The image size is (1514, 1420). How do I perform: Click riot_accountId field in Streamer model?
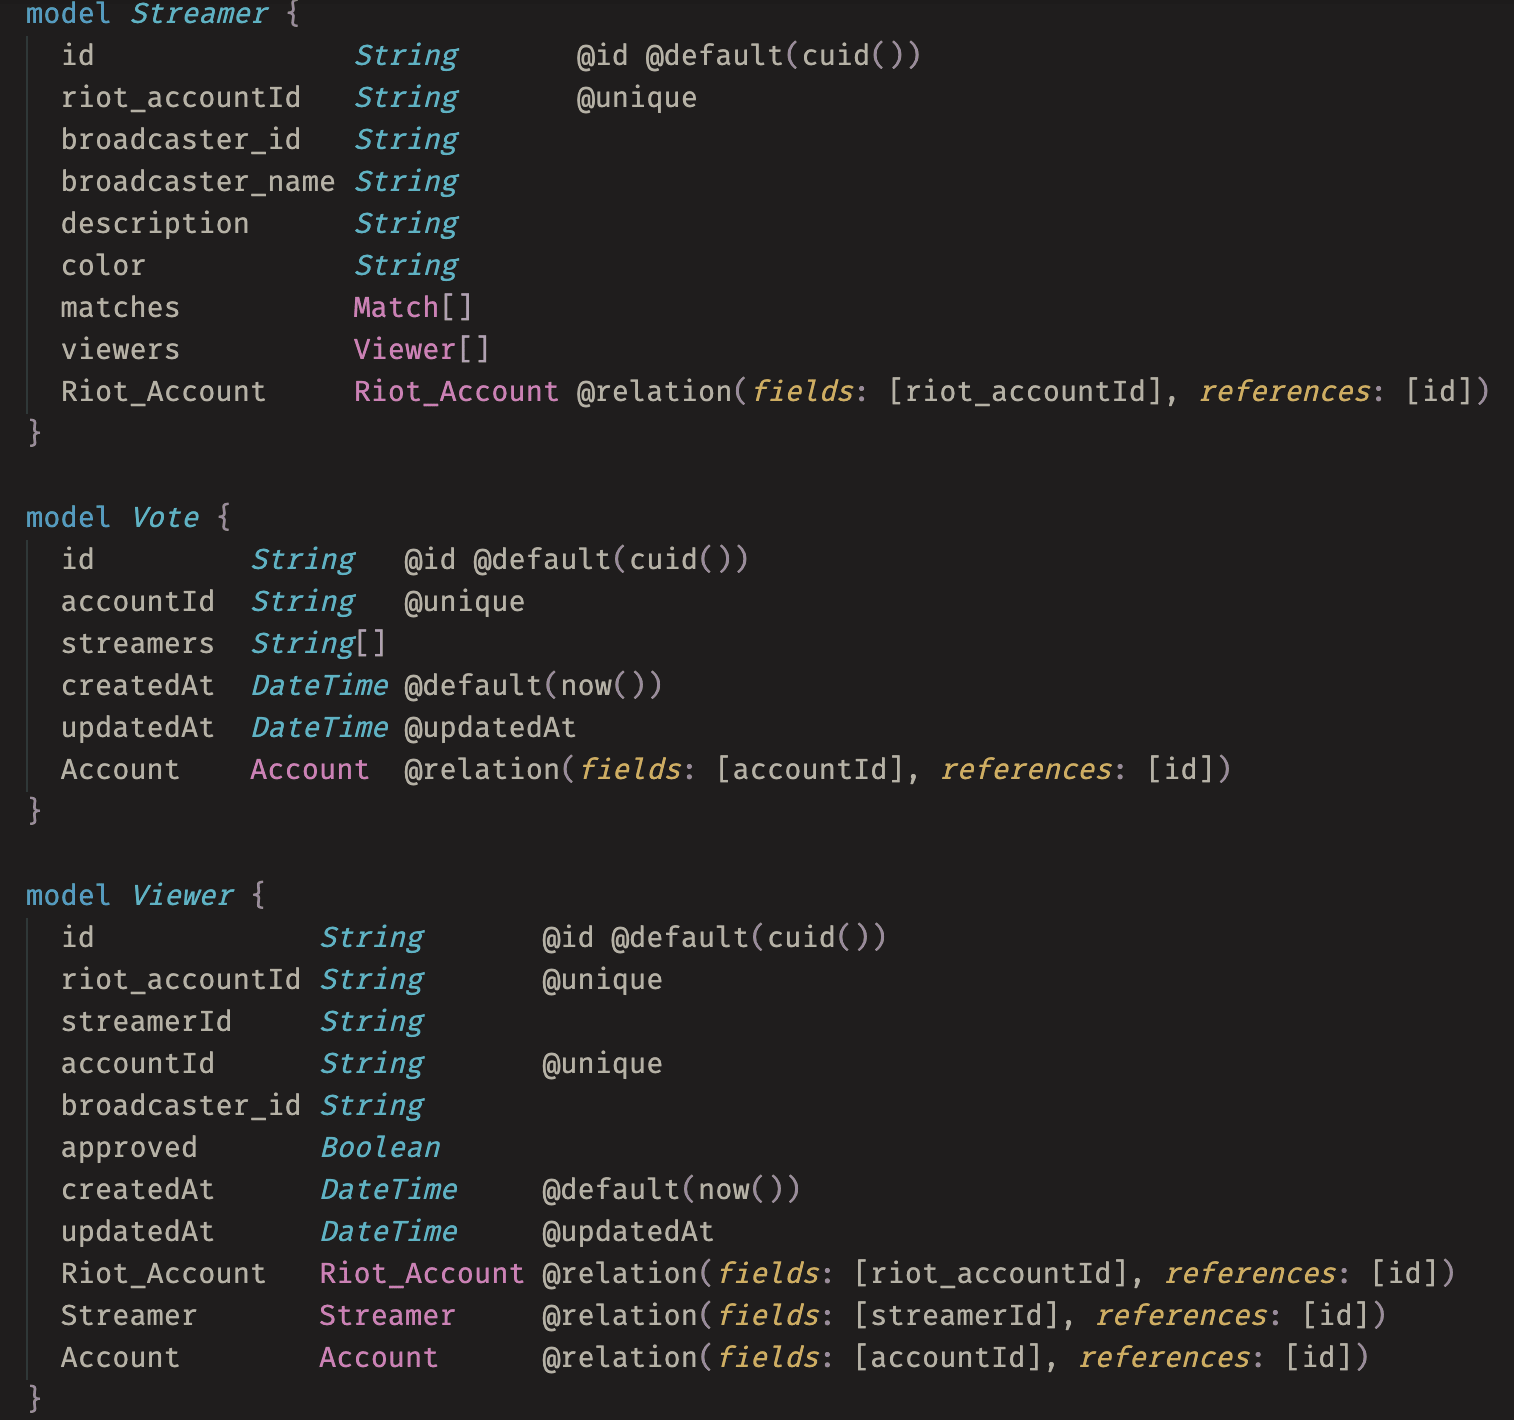[x=181, y=98]
